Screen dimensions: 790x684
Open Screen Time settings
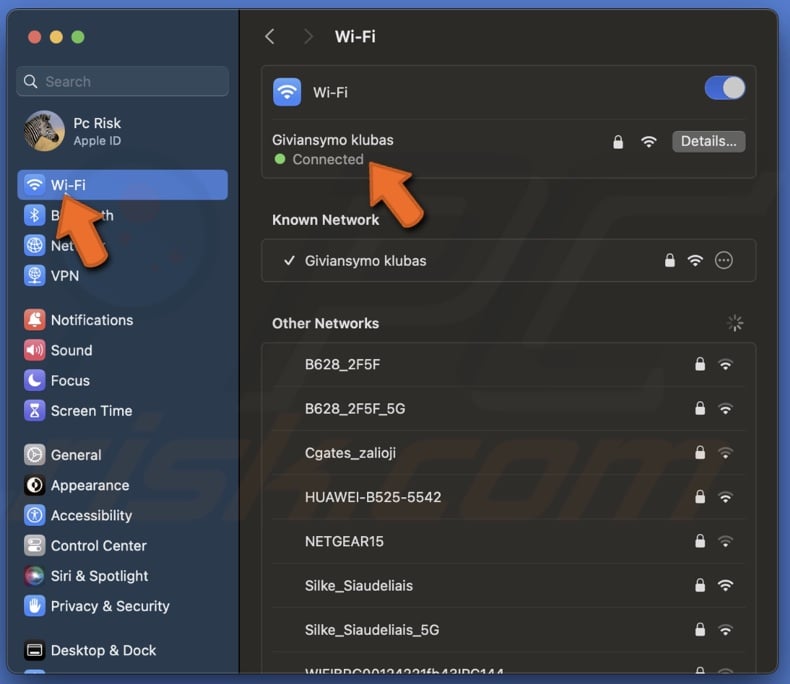click(x=78, y=411)
